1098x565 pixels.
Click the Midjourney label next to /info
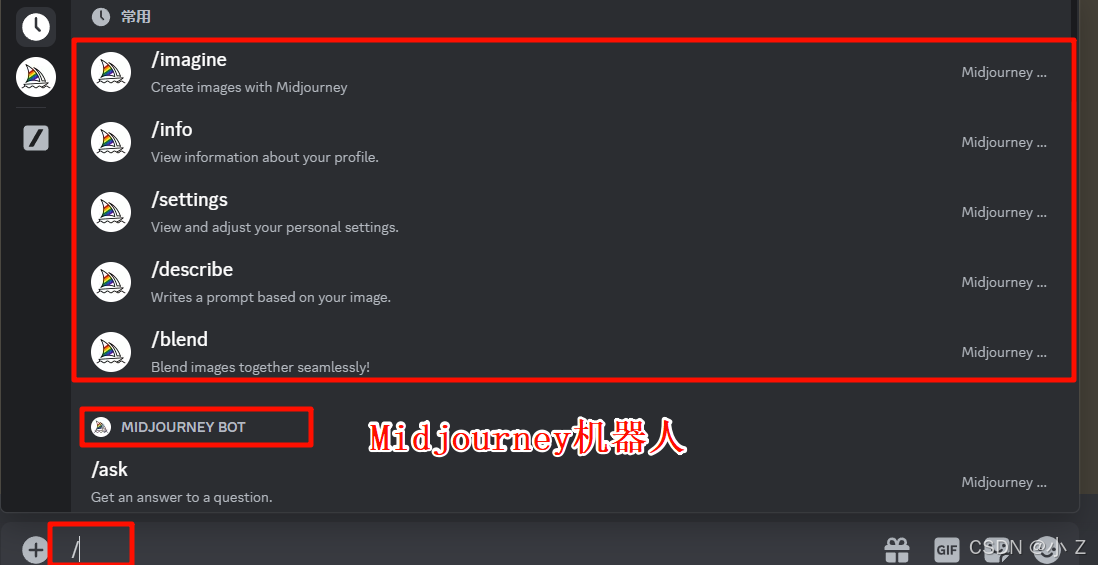[x=1003, y=142]
